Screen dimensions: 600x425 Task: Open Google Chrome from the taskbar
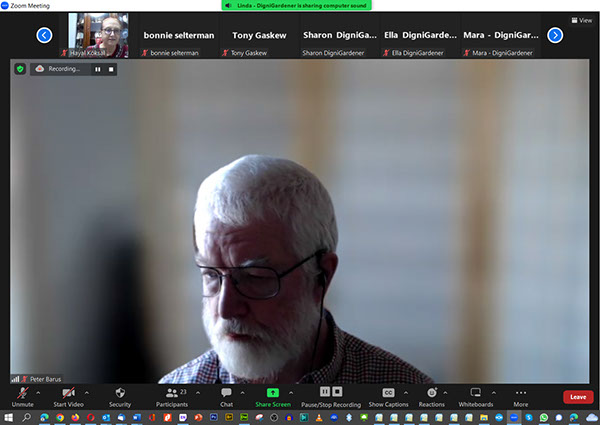(60, 417)
